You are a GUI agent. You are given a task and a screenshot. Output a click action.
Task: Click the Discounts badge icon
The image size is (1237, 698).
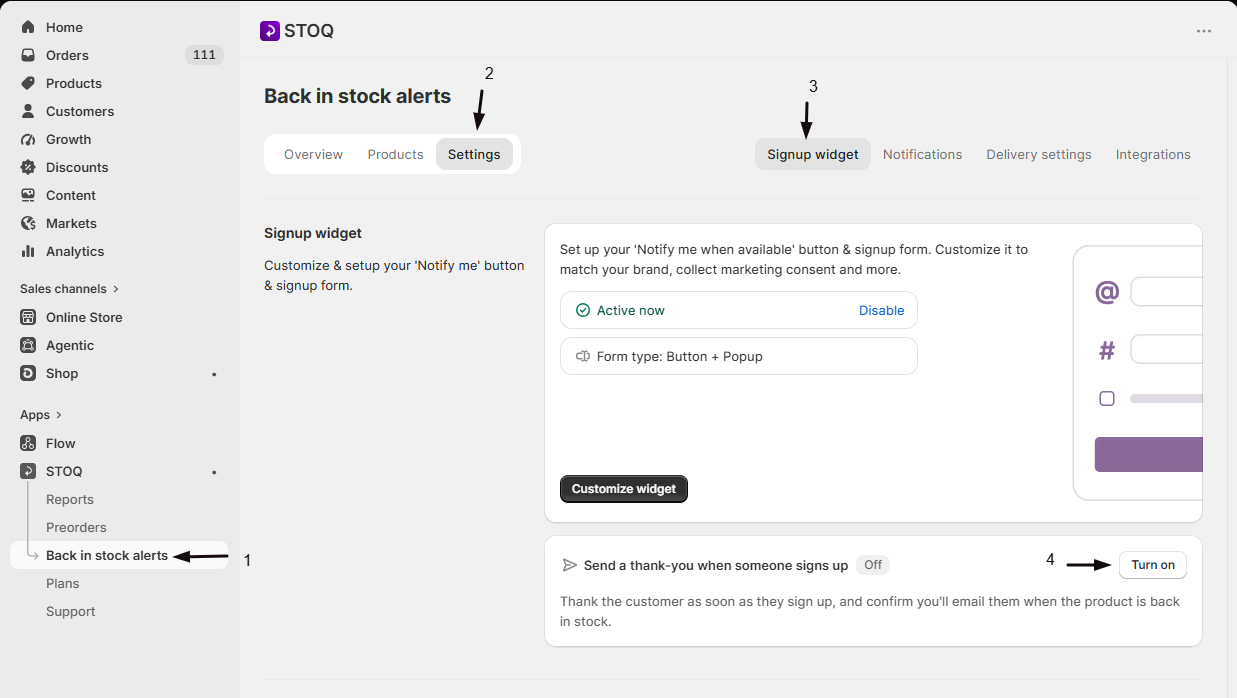[x=28, y=167]
